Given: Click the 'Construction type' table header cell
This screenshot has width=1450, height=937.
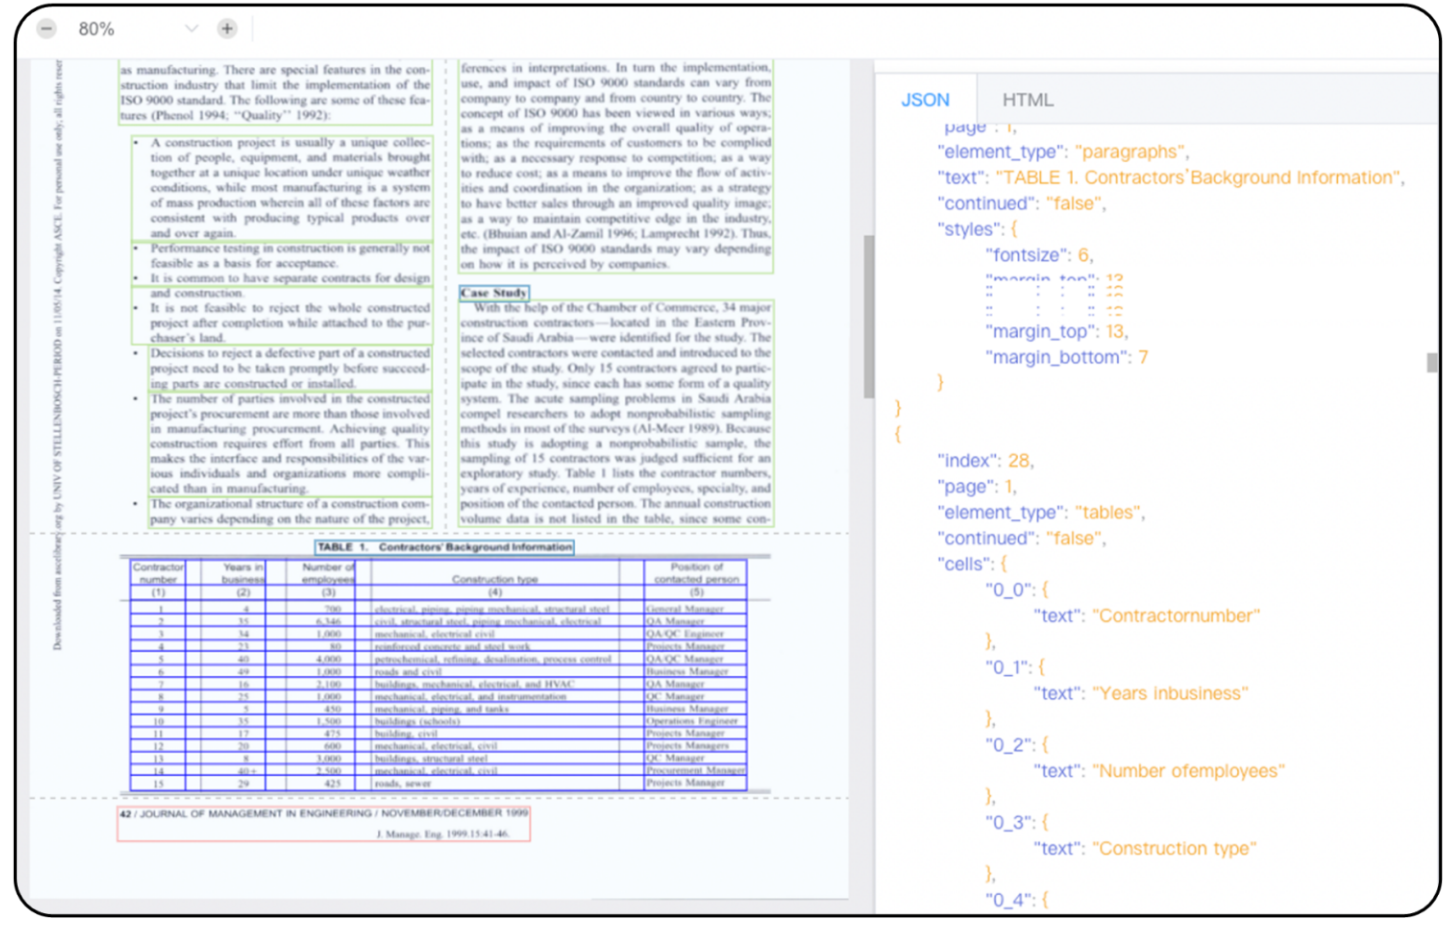Looking at the screenshot, I should 494,573.
